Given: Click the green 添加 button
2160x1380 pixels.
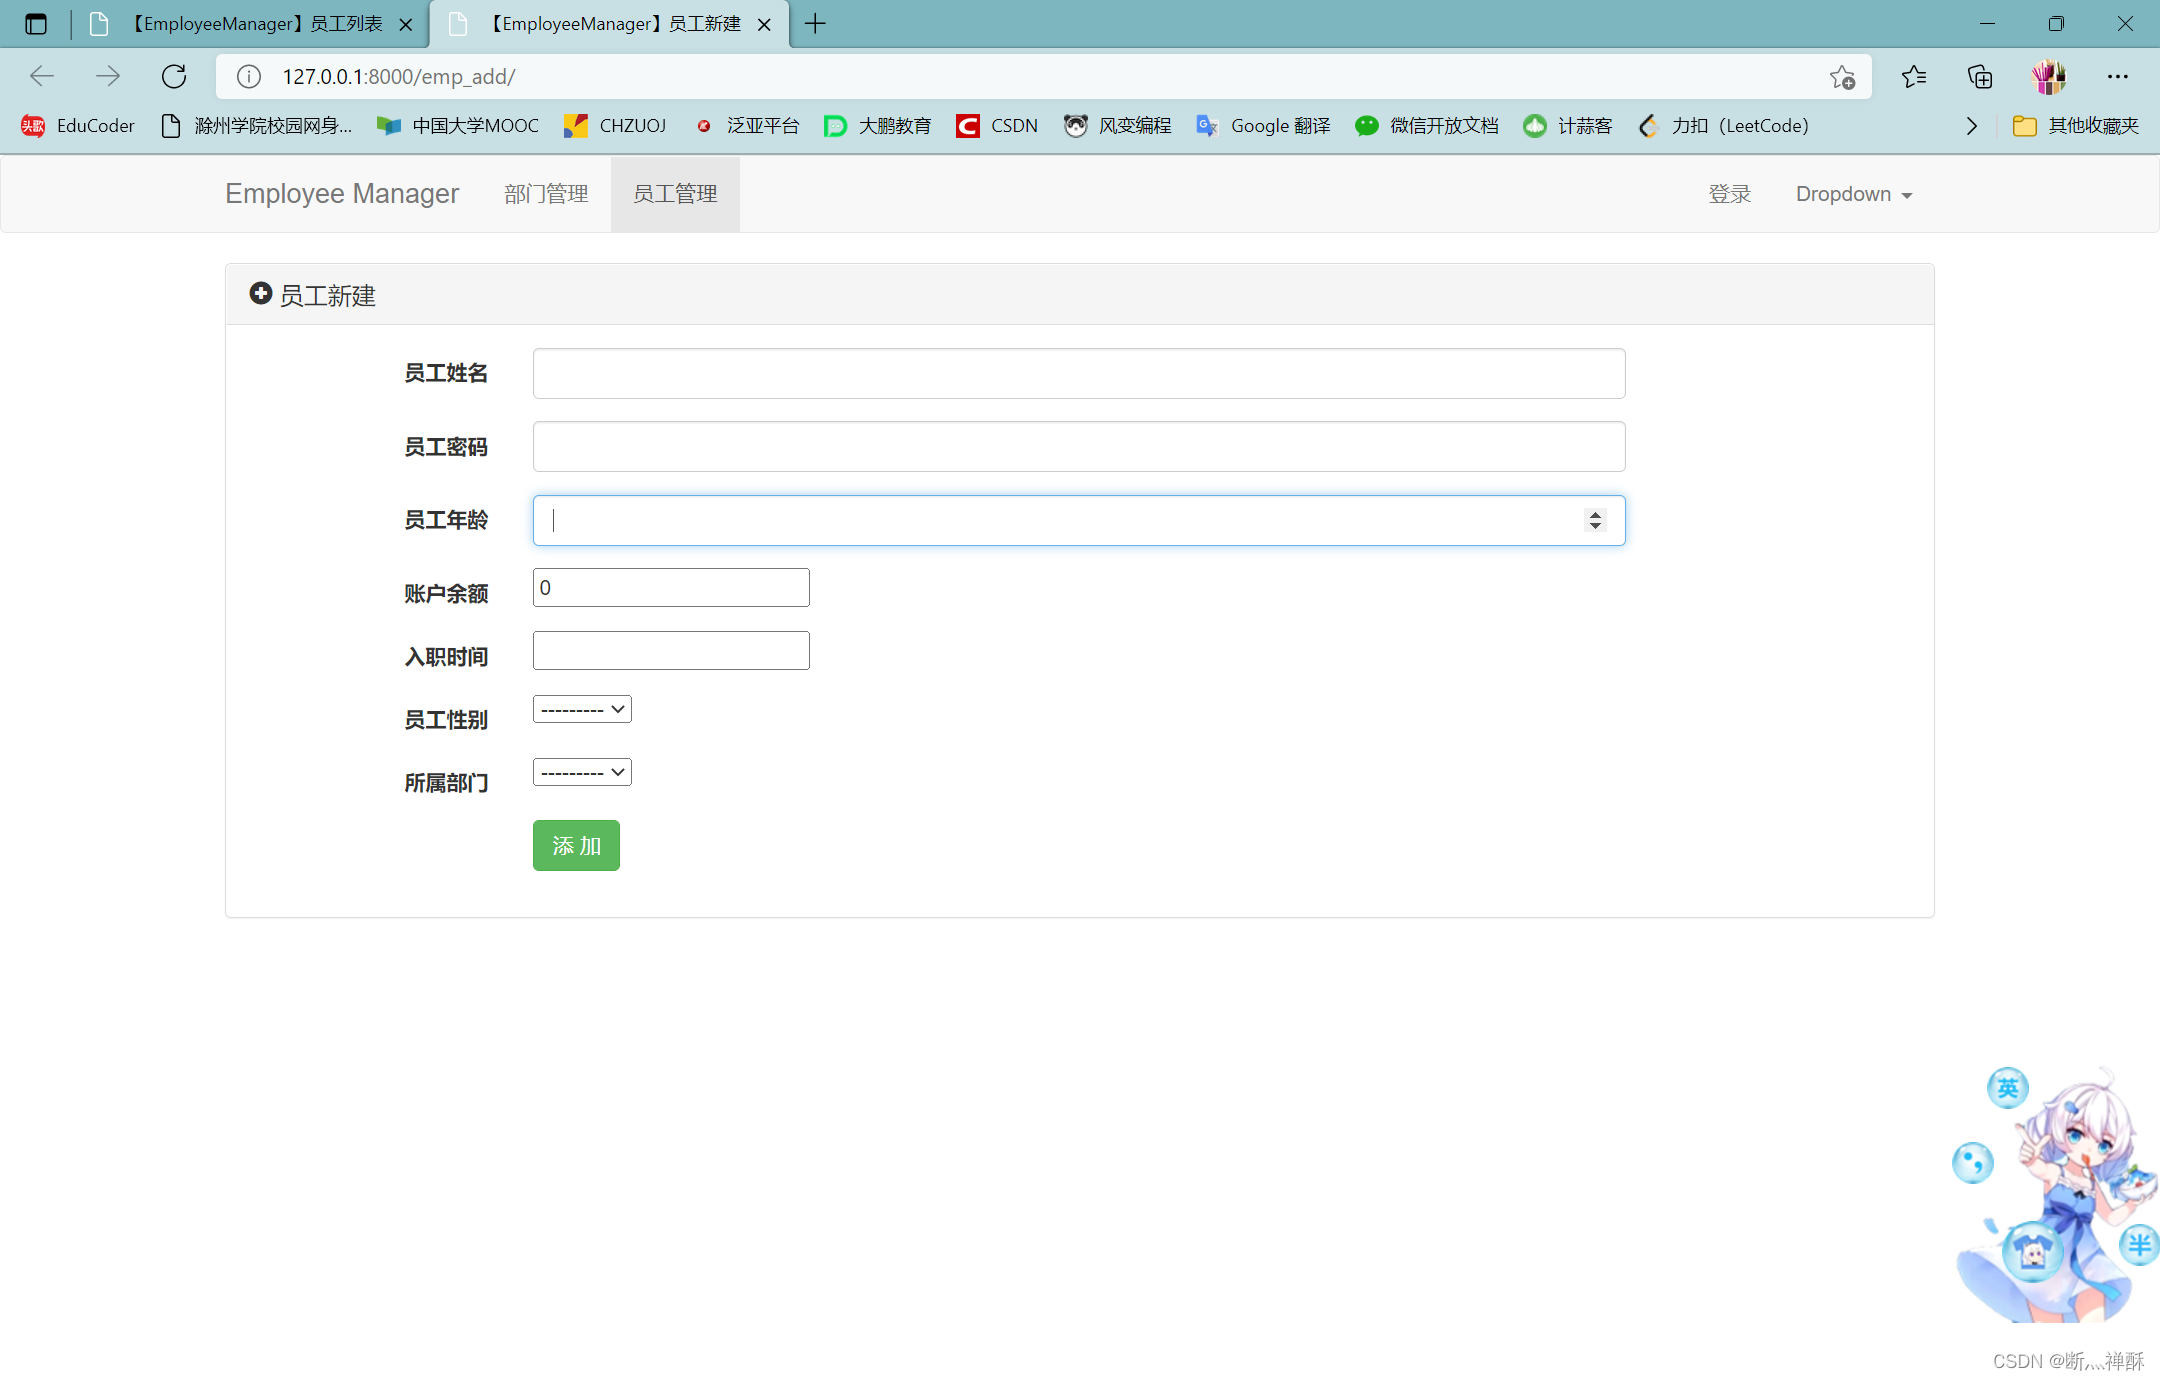Looking at the screenshot, I should pyautogui.click(x=576, y=845).
